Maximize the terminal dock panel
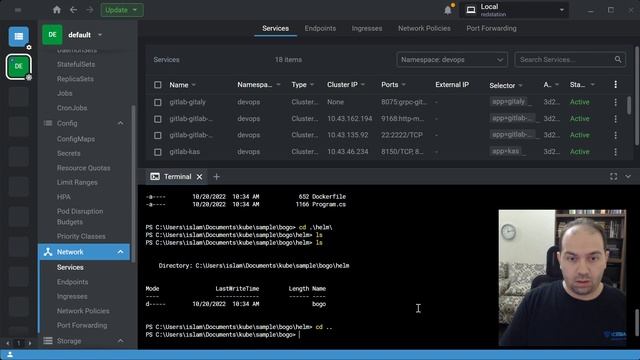Image resolution: width=640 pixels, height=360 pixels. (613, 176)
